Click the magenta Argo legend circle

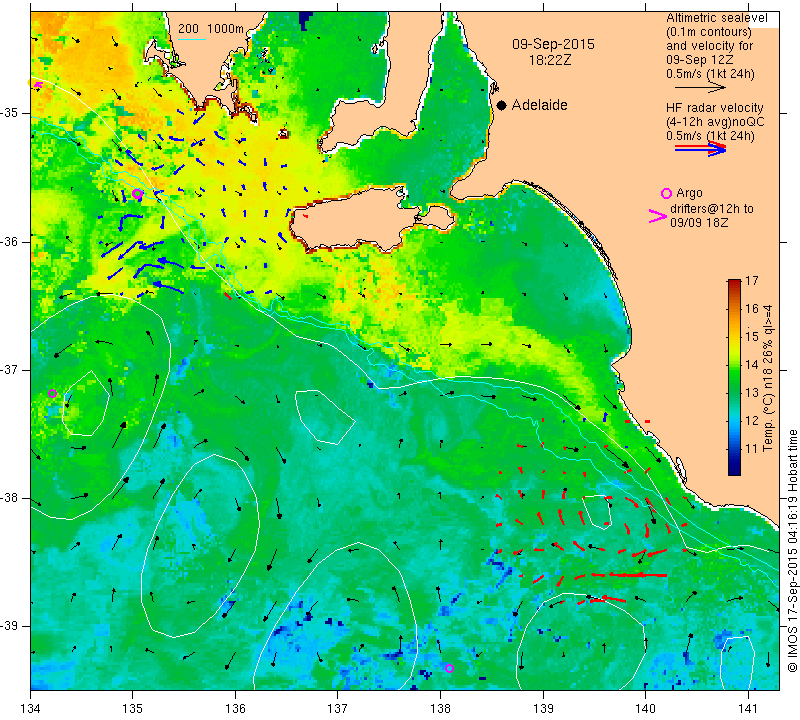tap(666, 193)
